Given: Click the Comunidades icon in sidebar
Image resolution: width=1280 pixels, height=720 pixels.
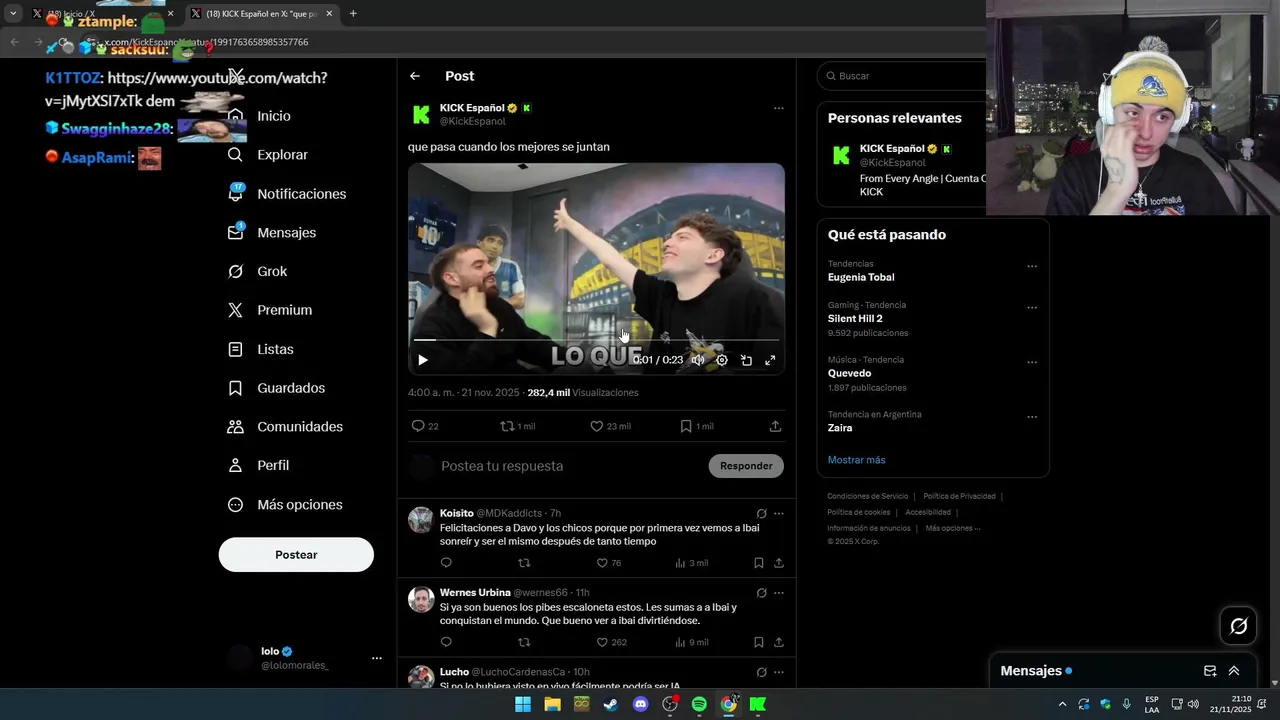Looking at the screenshot, I should point(235,427).
